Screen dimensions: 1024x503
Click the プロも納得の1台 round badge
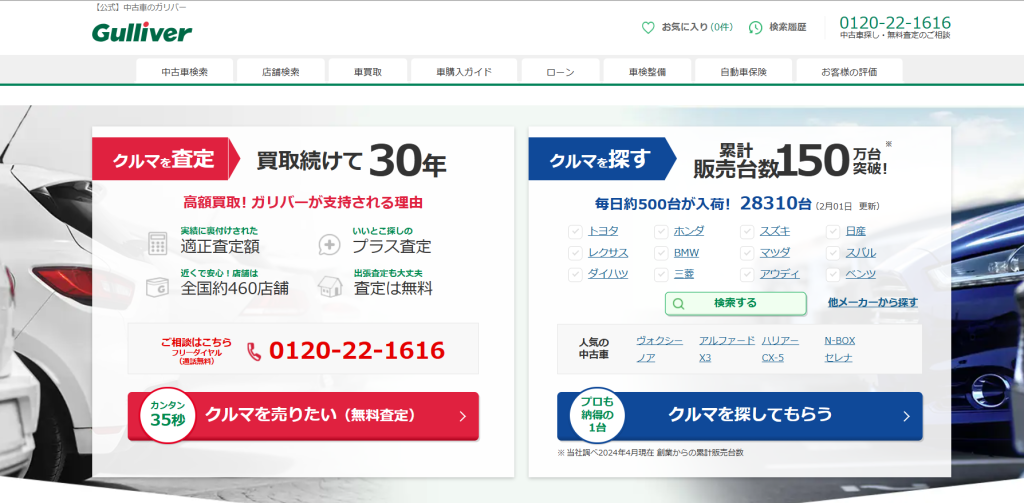point(597,415)
